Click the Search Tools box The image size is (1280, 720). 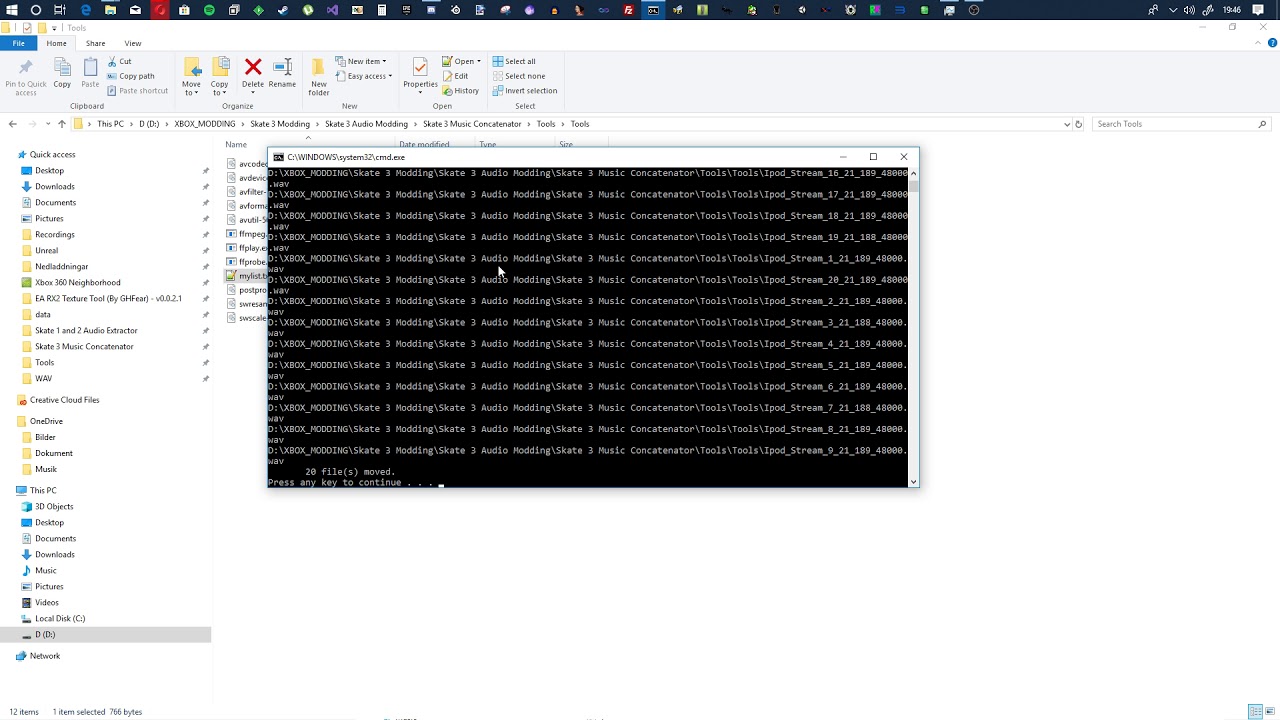1181,124
